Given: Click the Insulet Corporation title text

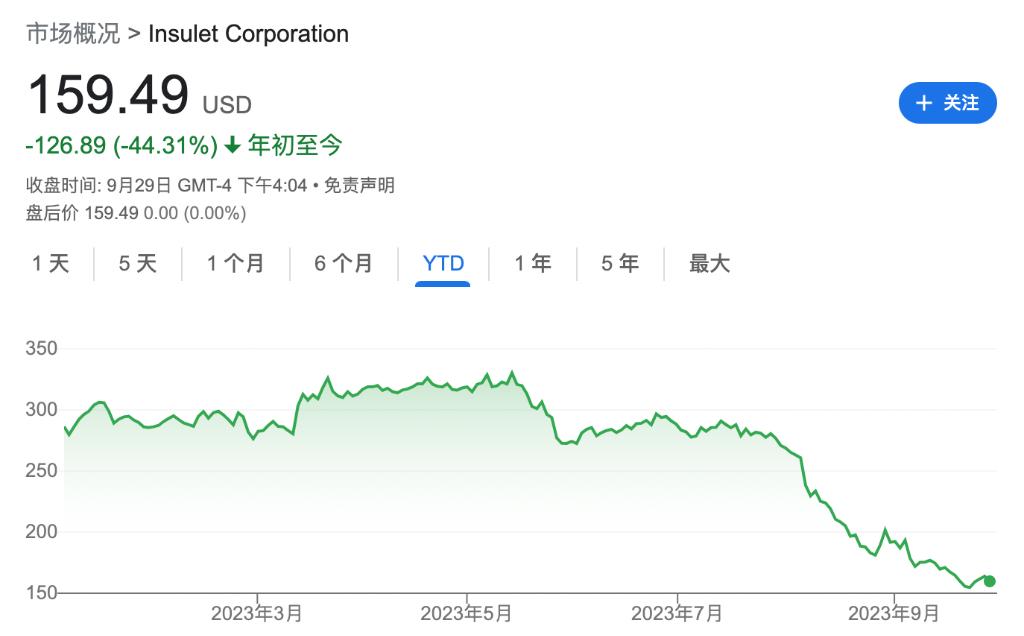Looking at the screenshot, I should pos(248,33).
